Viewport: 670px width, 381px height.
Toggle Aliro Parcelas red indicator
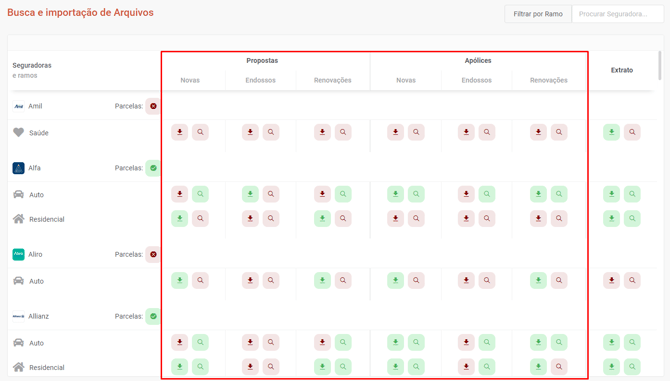pyautogui.click(x=153, y=254)
